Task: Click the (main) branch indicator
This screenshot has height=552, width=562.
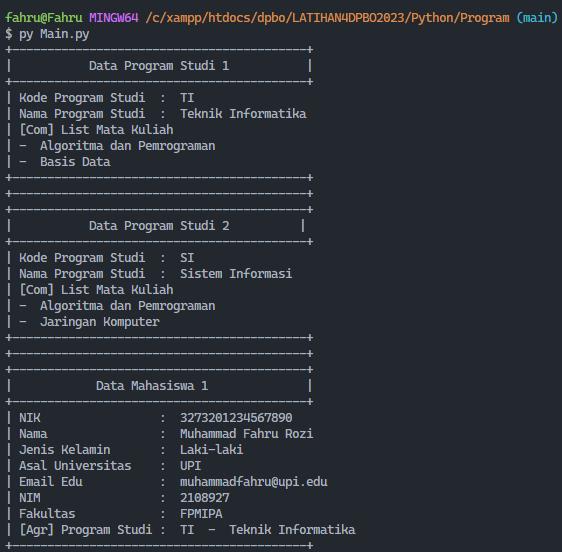Action: [x=537, y=18]
